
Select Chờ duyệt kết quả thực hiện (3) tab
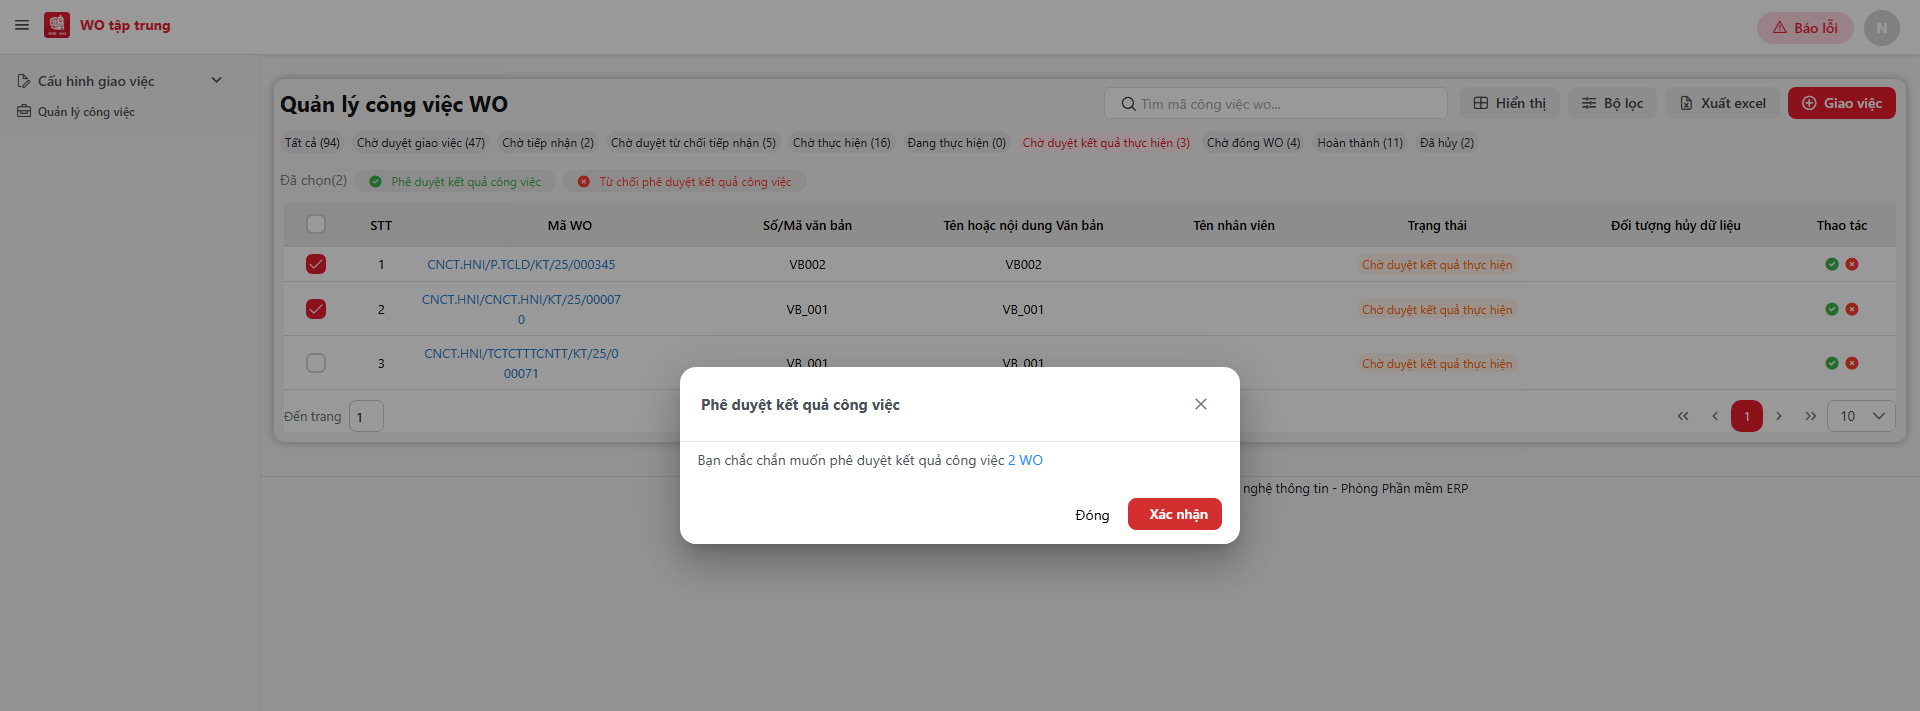pyautogui.click(x=1106, y=143)
